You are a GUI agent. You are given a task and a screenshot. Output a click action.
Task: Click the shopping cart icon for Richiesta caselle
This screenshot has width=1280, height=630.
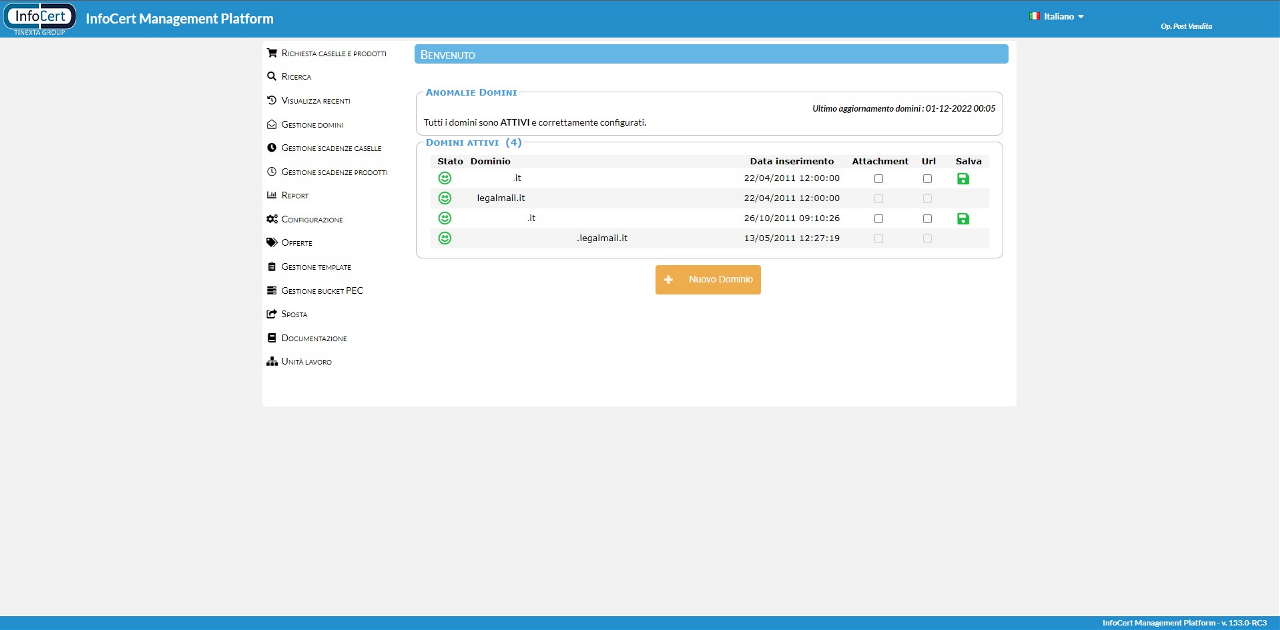272,52
